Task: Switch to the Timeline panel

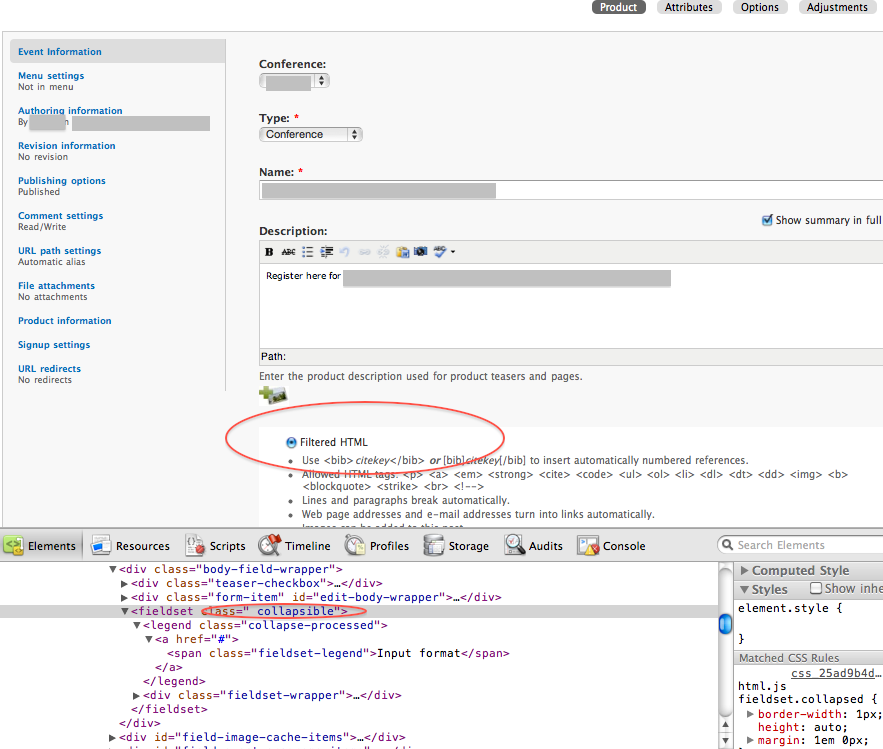Action: tap(295, 546)
